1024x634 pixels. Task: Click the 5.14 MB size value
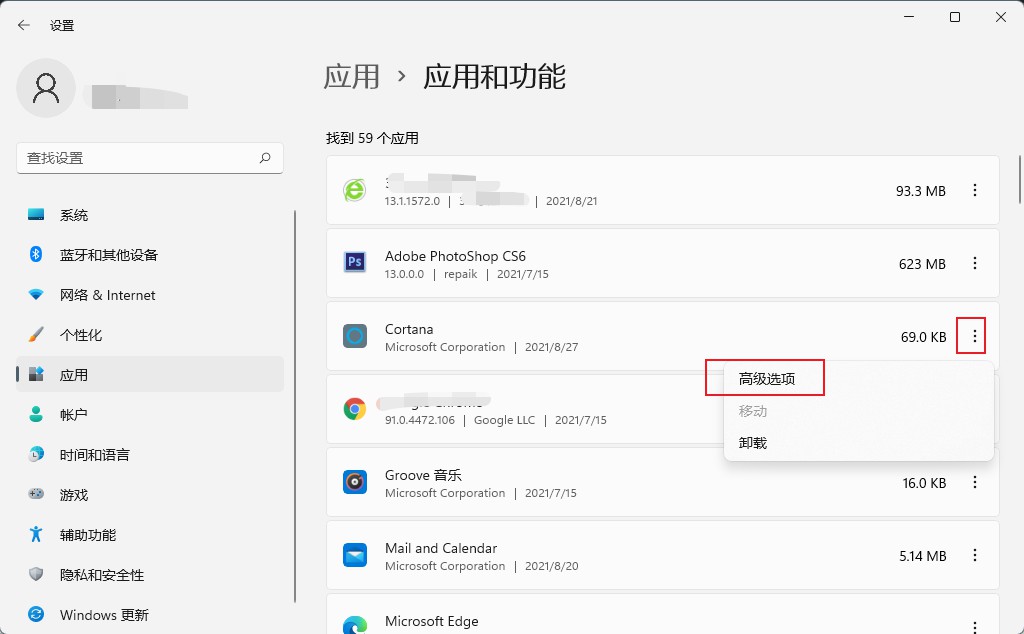coord(923,556)
